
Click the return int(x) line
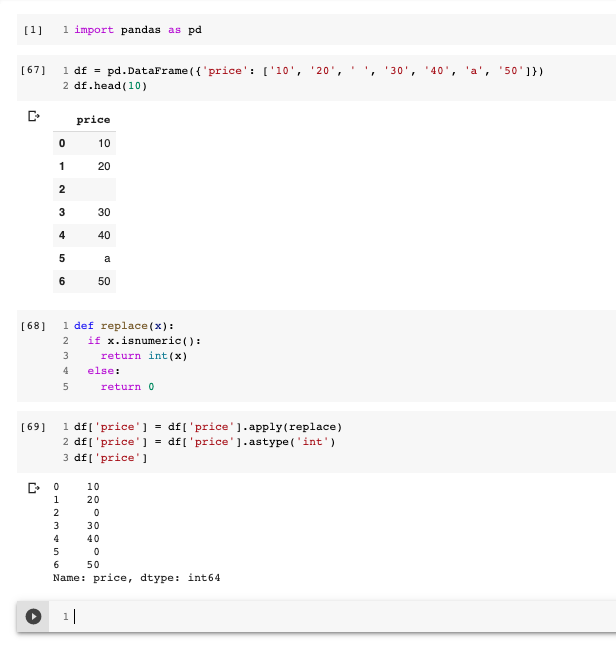[x=144, y=356]
